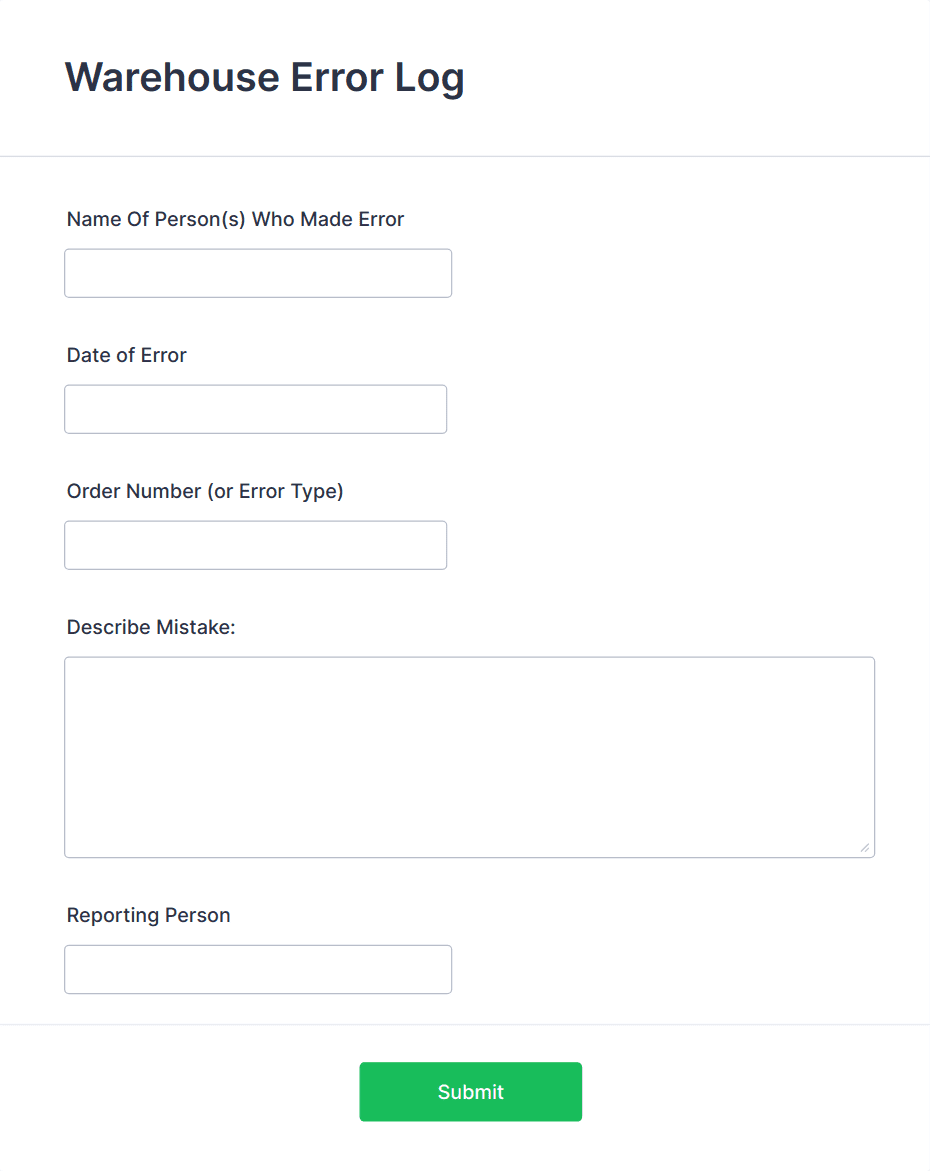This screenshot has height=1171, width=930.
Task: Click the Describe Mistake label
Action: (150, 627)
